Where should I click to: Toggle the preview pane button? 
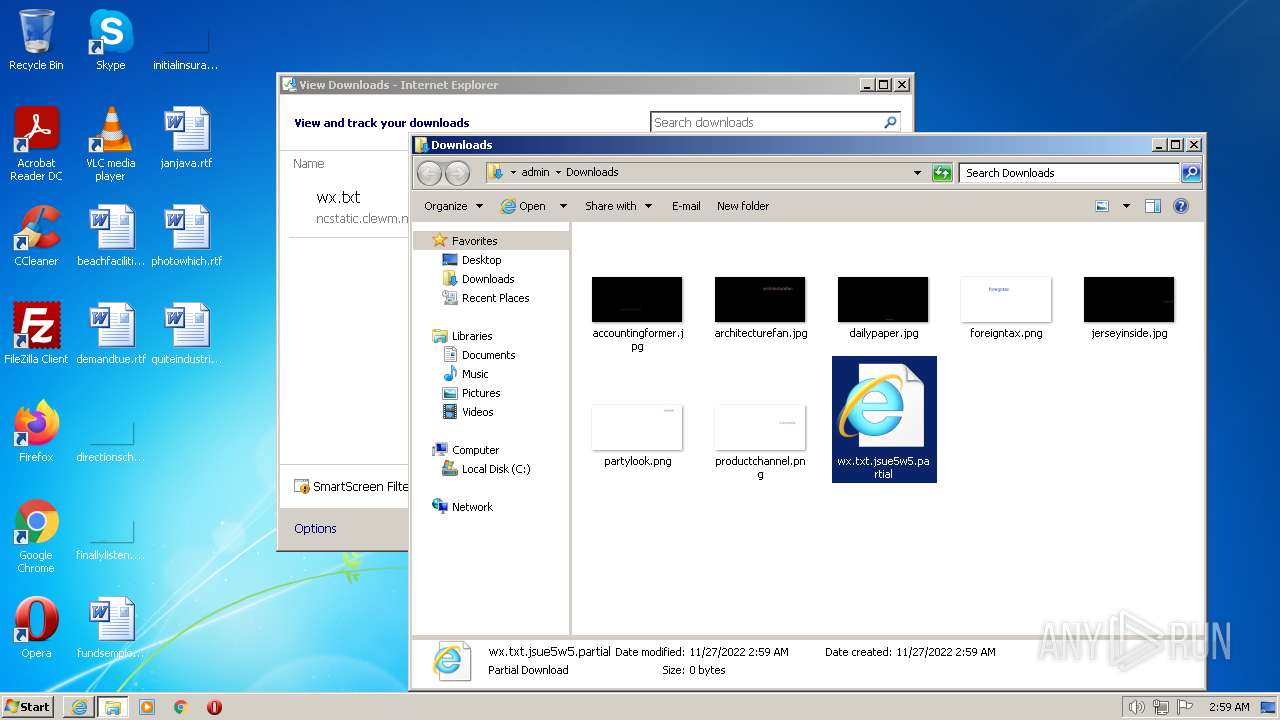click(1152, 206)
